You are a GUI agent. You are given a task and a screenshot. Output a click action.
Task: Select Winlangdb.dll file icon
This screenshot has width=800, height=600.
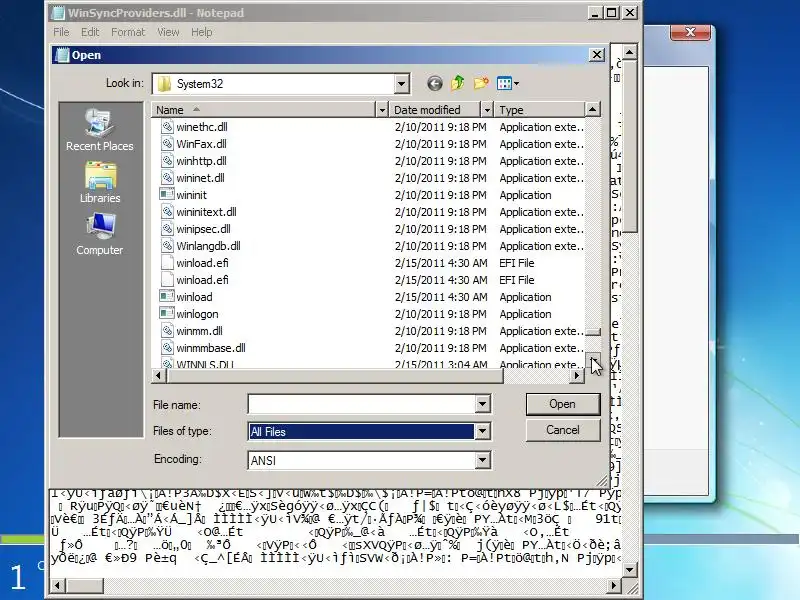[x=167, y=246]
